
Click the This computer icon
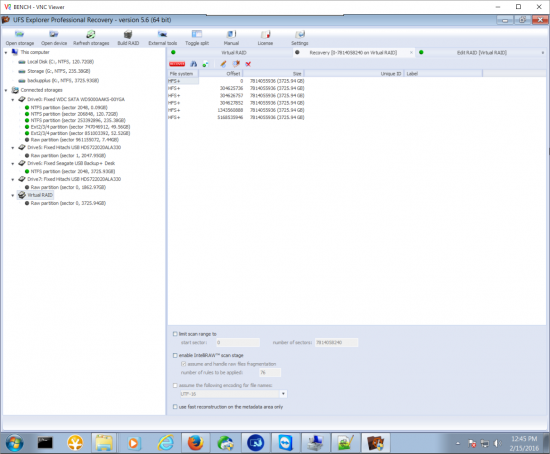point(15,52)
